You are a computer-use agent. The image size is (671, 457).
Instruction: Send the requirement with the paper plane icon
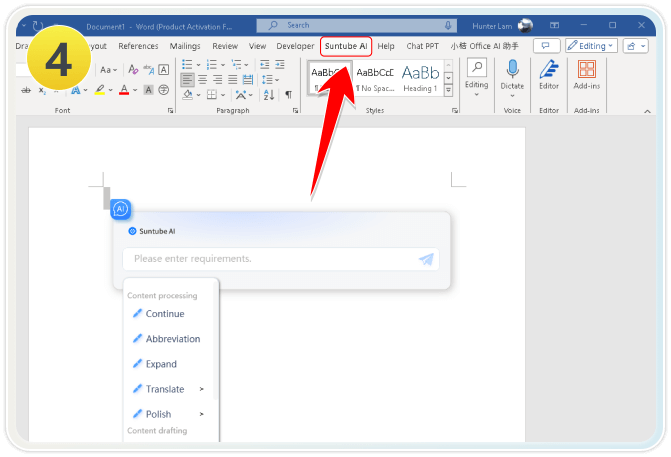[426, 259]
